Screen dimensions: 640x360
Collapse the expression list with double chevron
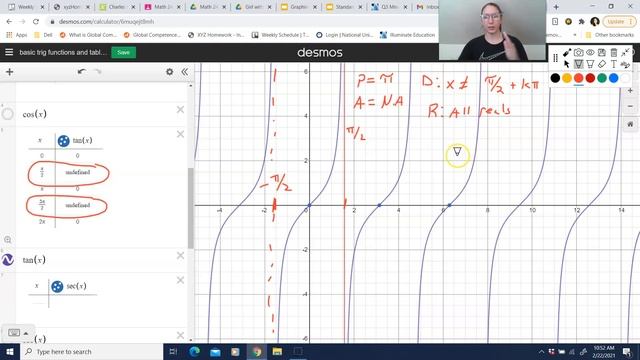click(x=184, y=72)
